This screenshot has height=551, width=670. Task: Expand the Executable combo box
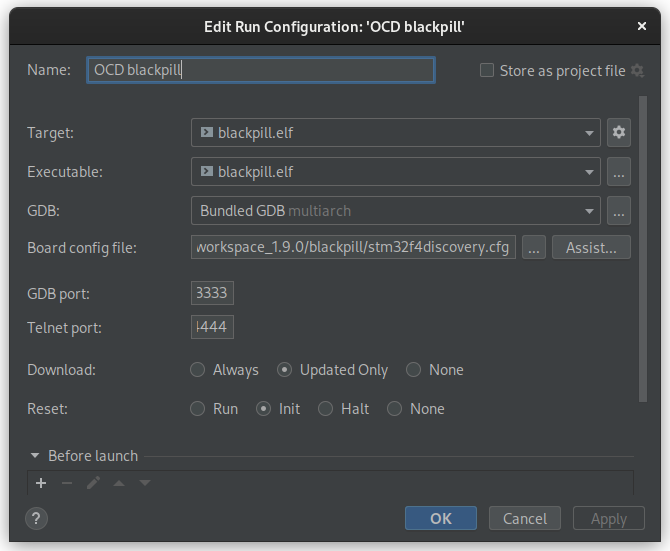tap(589, 172)
